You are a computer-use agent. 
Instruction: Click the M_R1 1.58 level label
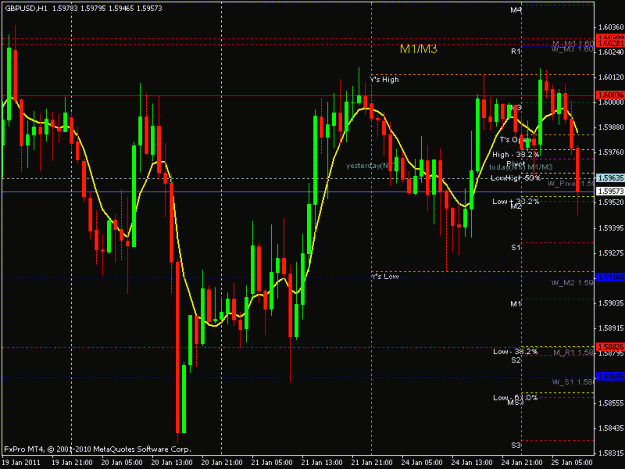click(573, 353)
